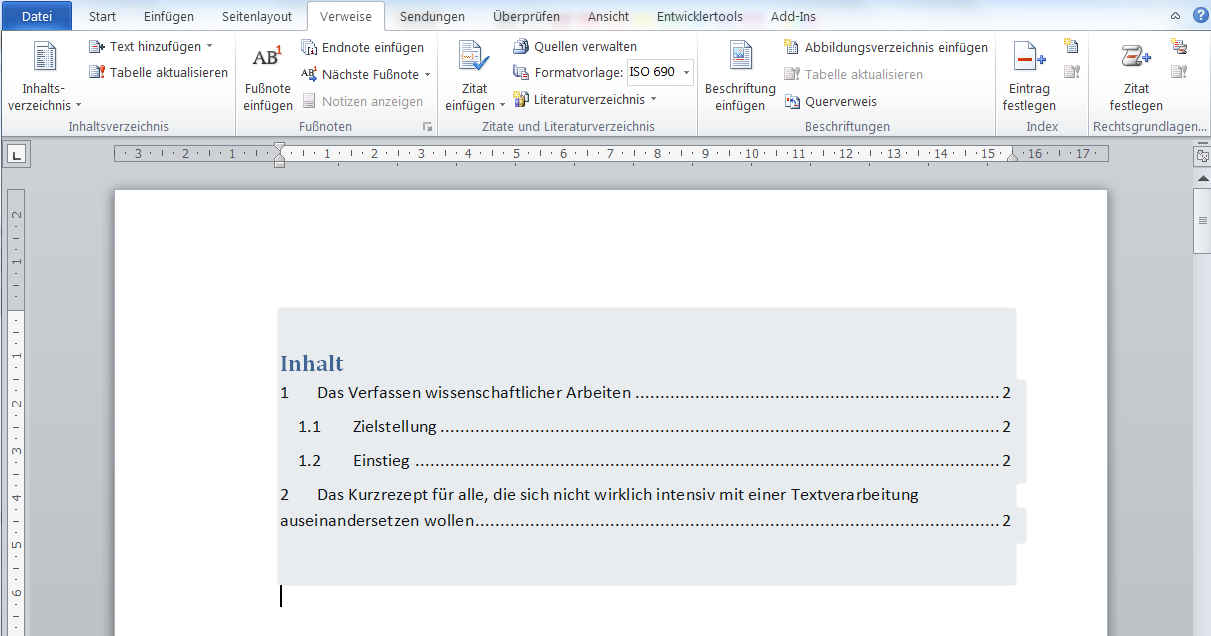Insert a Querverweis cross-reference
Screen dimensions: 1211x636
point(830,101)
